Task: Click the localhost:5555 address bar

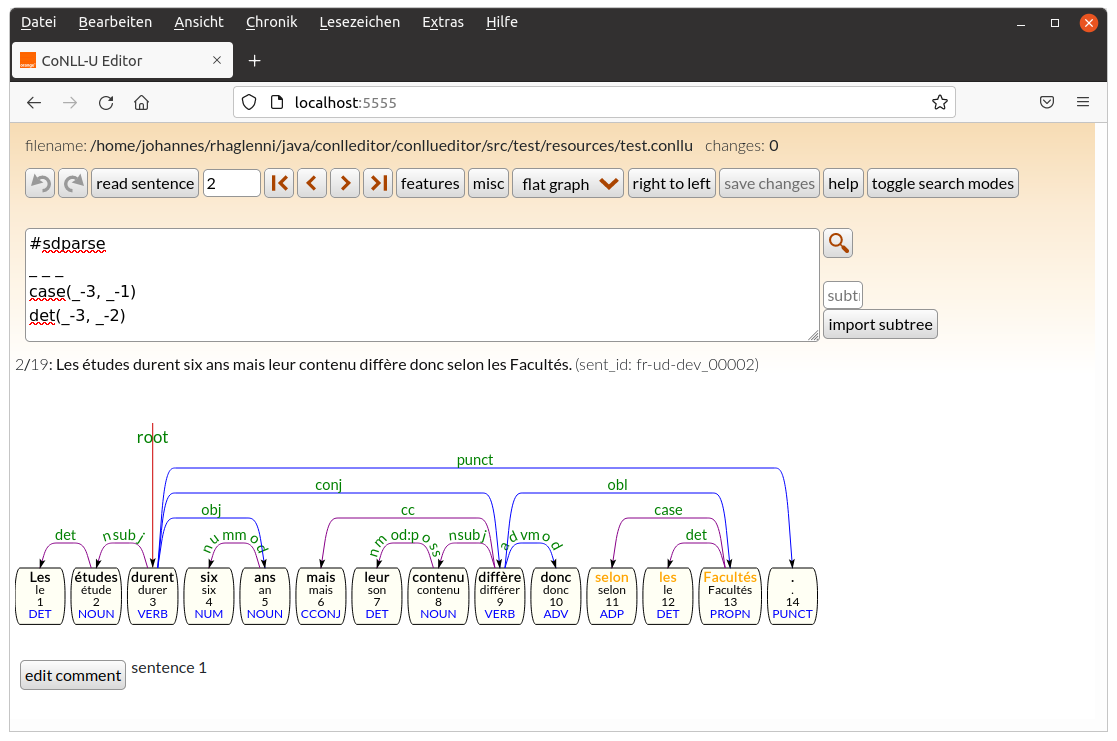Action: pos(594,103)
